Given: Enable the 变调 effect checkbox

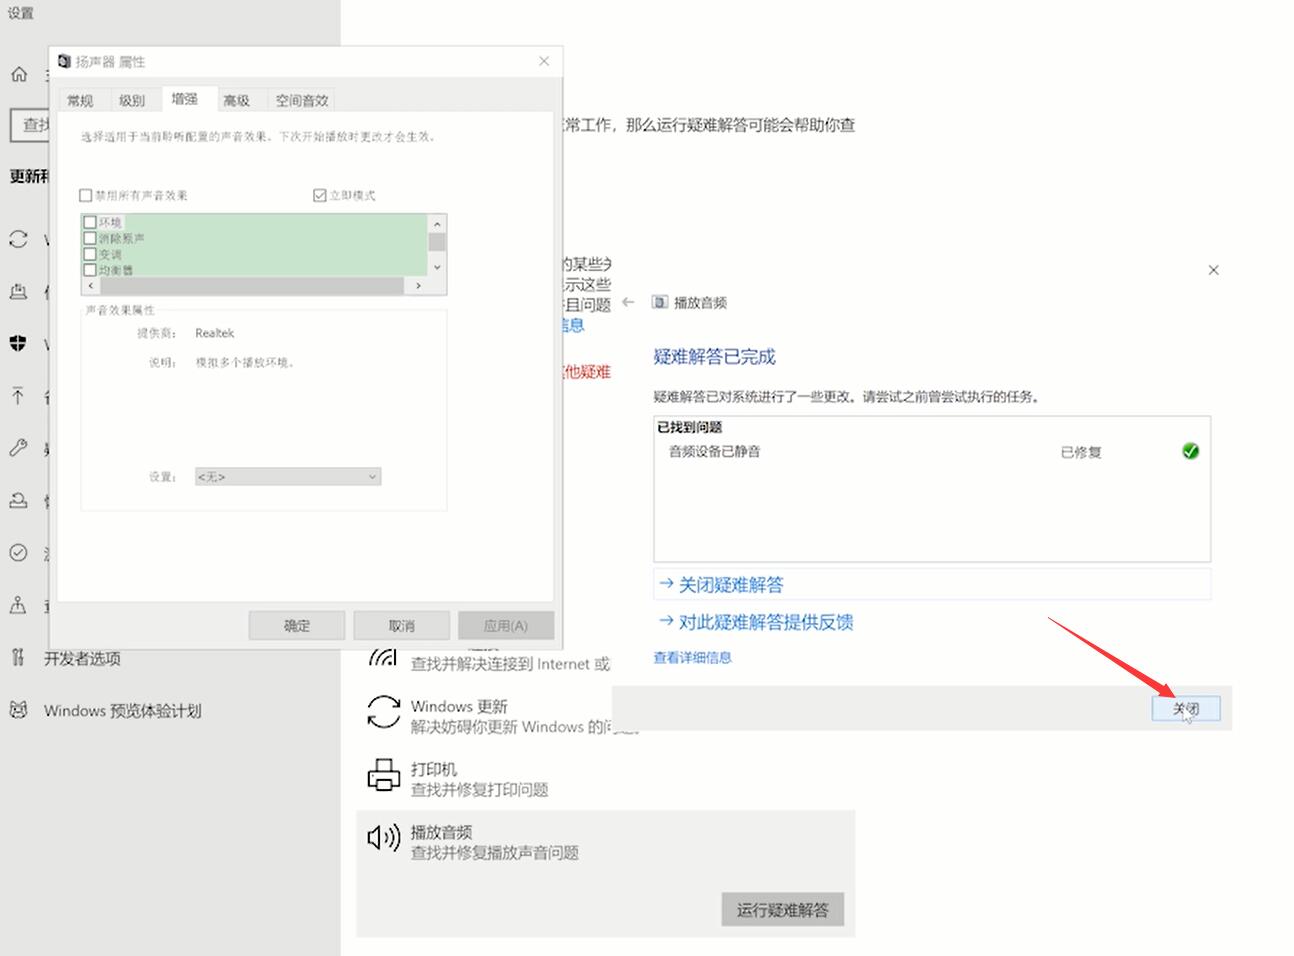Looking at the screenshot, I should pyautogui.click(x=90, y=254).
